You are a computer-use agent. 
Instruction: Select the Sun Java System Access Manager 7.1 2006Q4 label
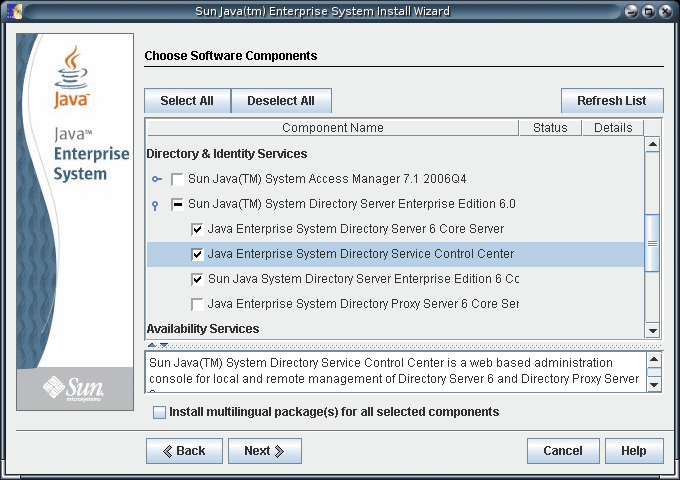point(327,179)
